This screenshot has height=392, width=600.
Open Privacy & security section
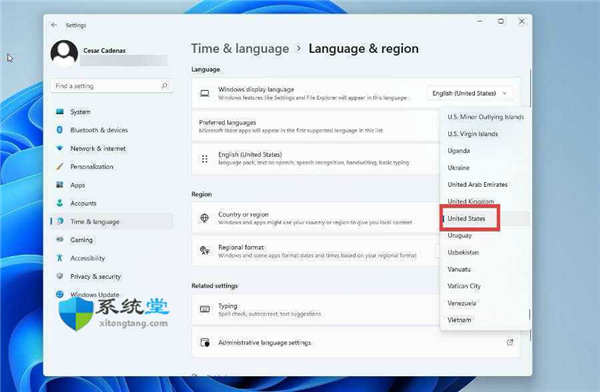112,276
